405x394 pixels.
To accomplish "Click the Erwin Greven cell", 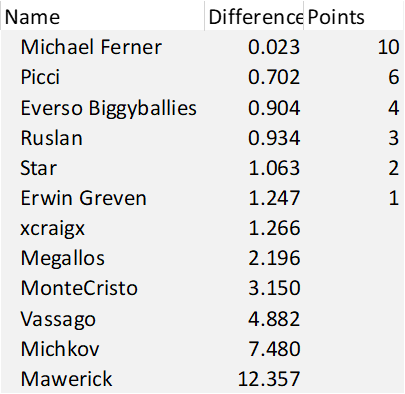I will 103,198.
